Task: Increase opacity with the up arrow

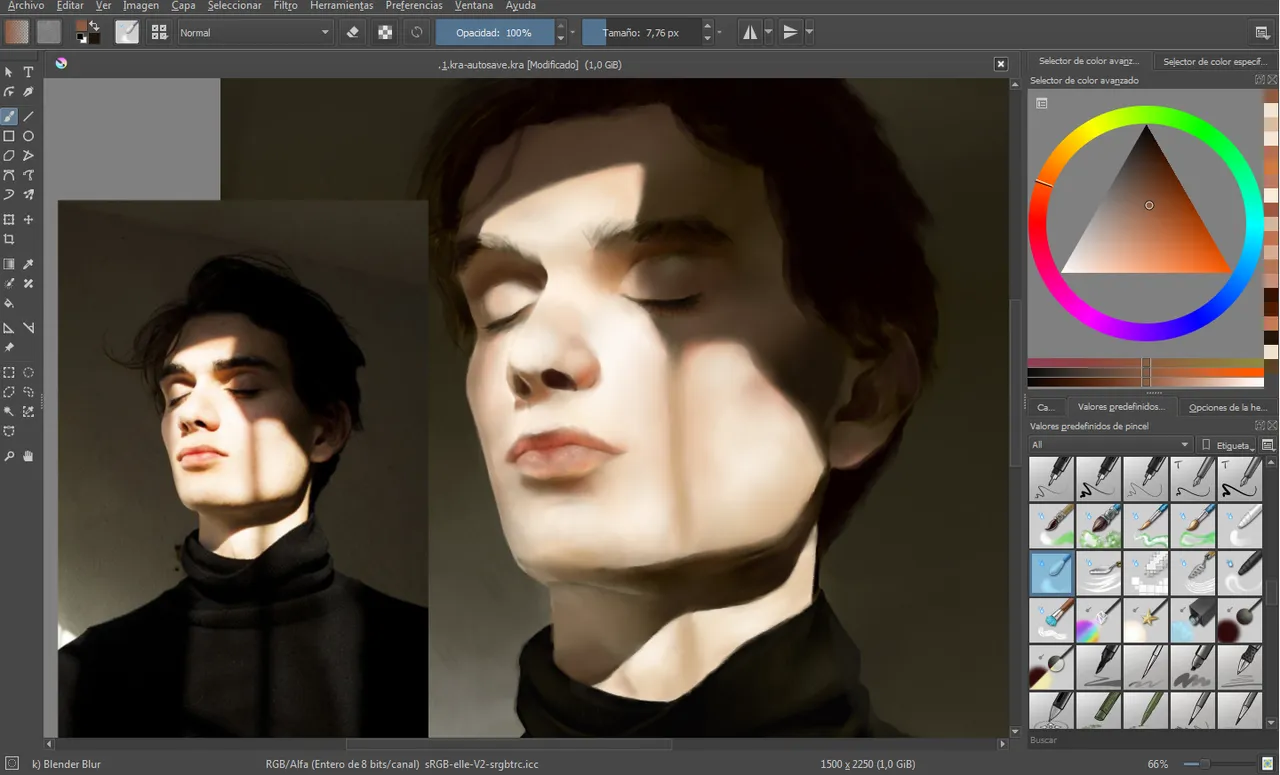Action: click(x=560, y=26)
